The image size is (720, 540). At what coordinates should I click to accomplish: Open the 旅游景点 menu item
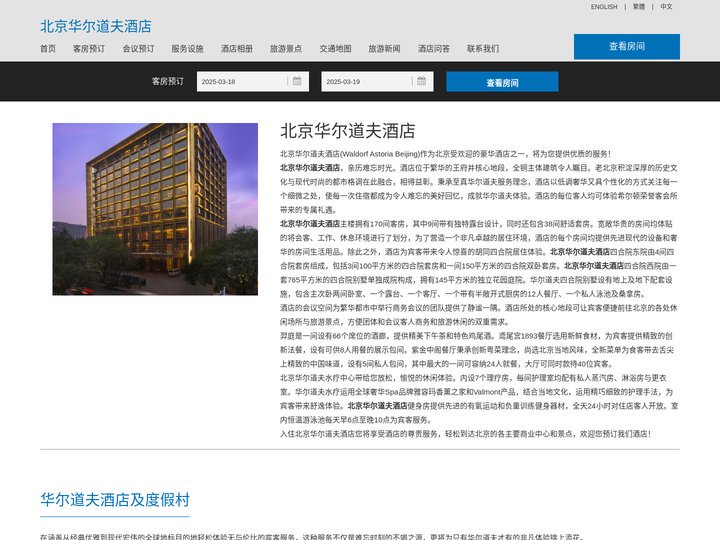pos(286,49)
